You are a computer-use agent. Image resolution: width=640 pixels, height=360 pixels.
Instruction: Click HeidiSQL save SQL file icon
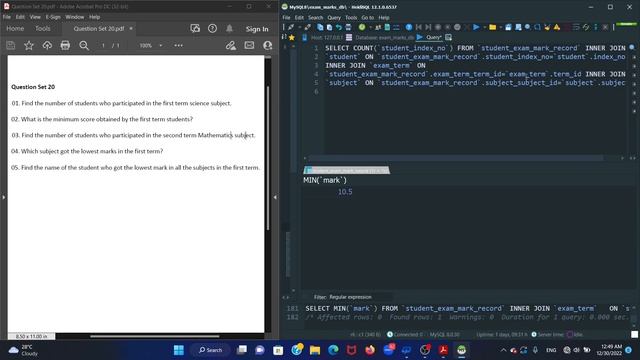coord(508,27)
